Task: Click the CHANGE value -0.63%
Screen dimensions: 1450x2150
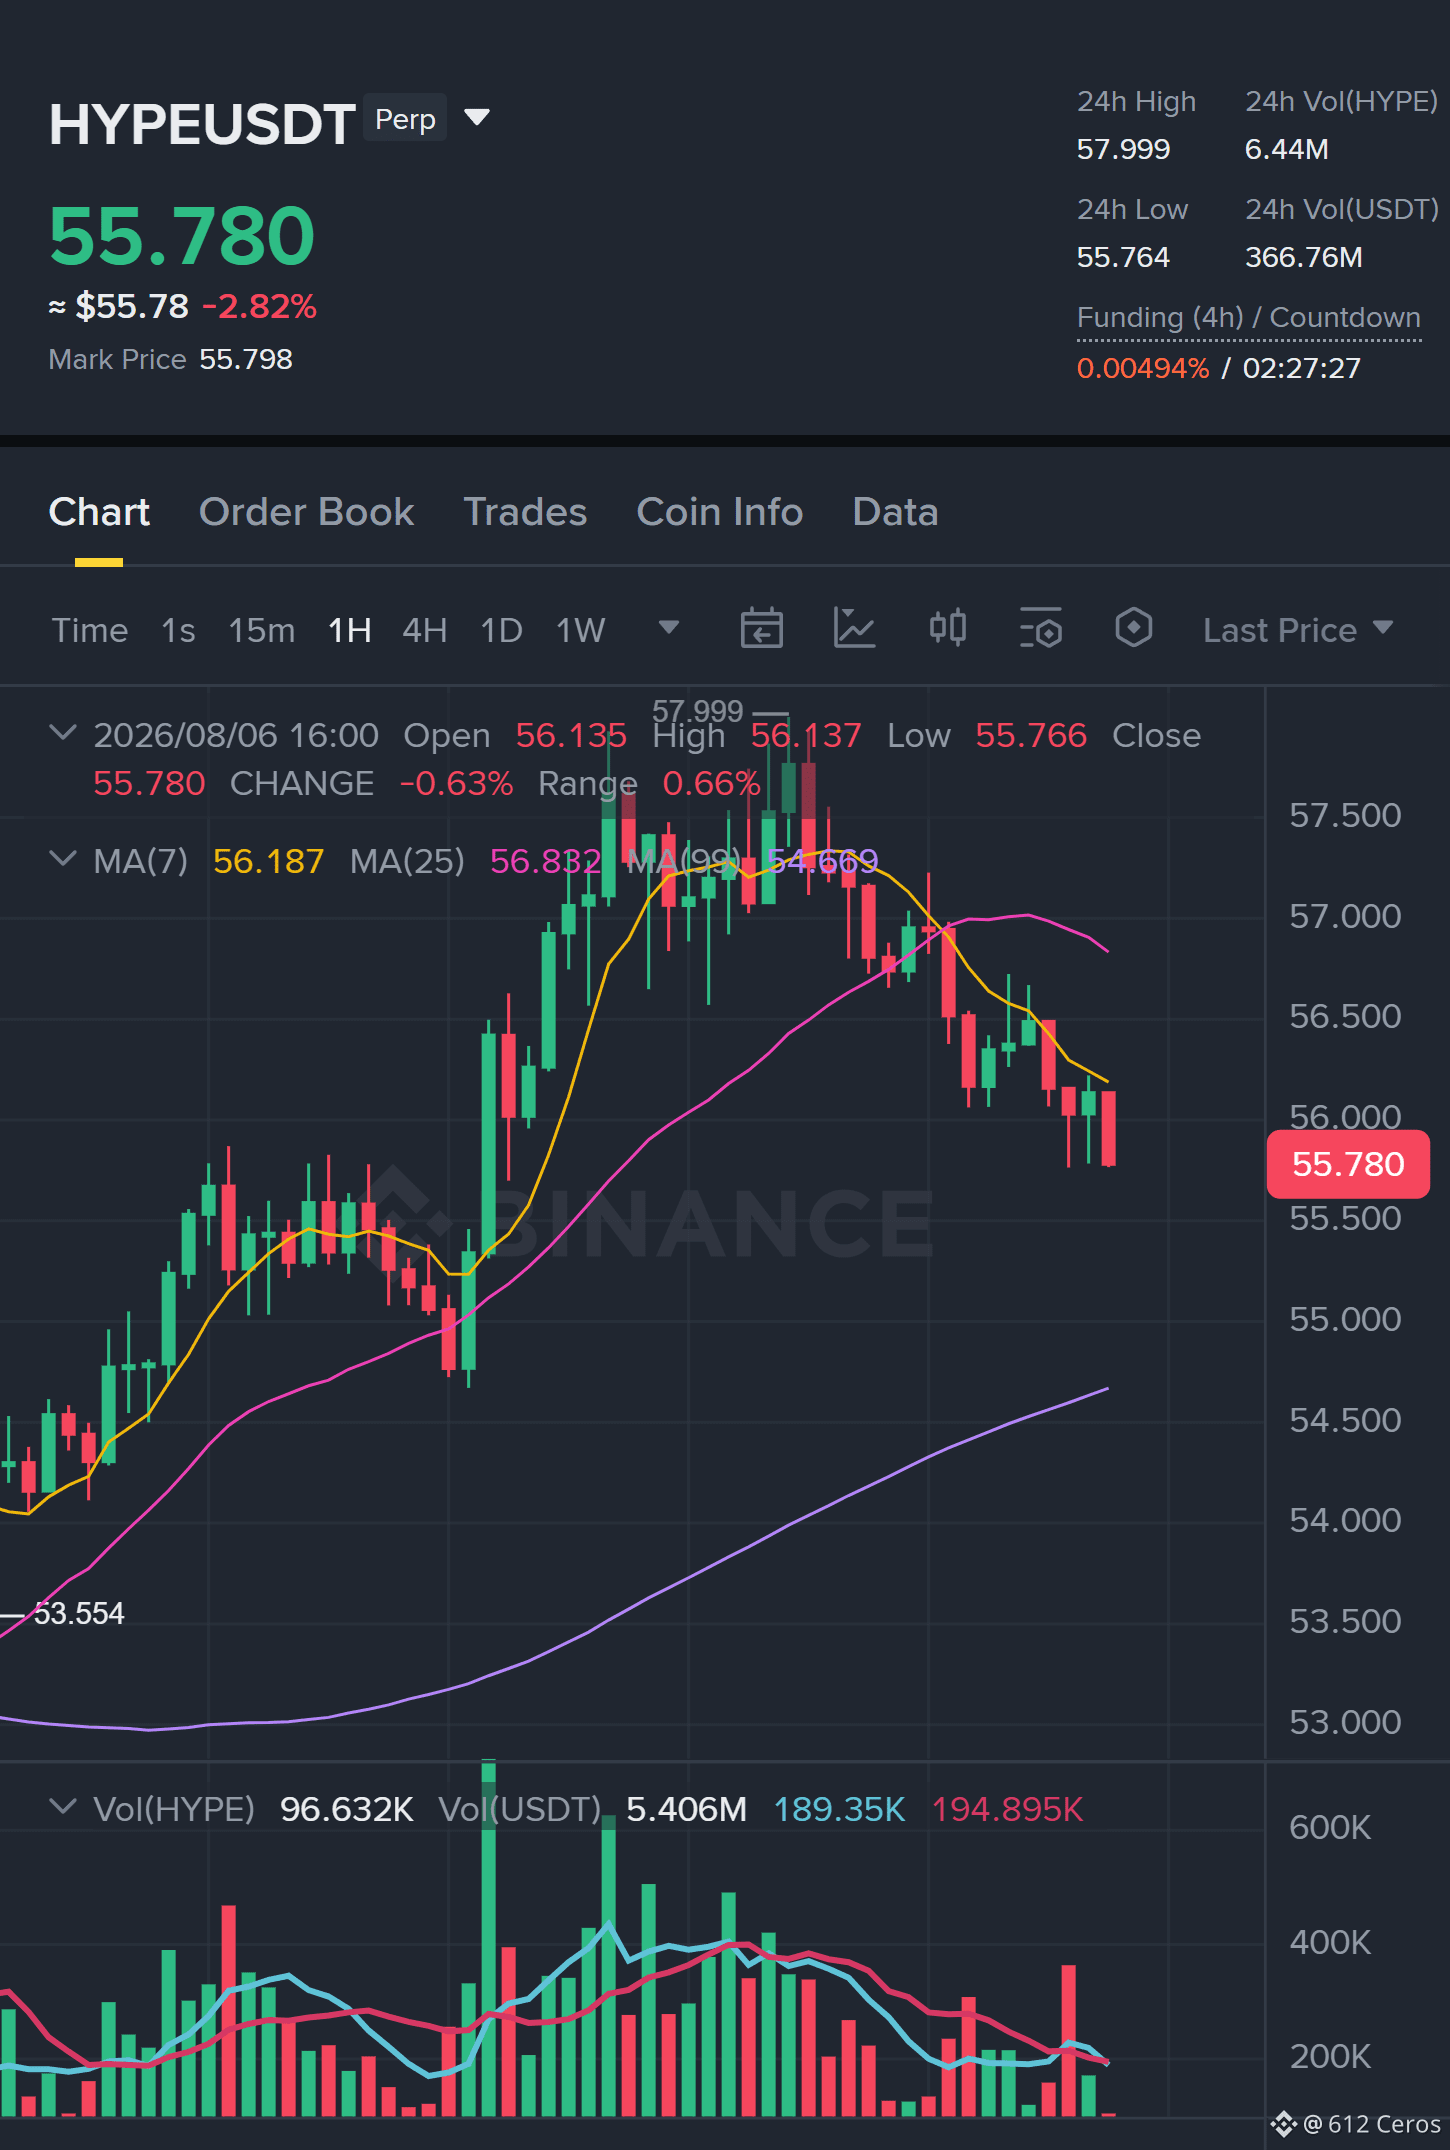Action: [456, 783]
